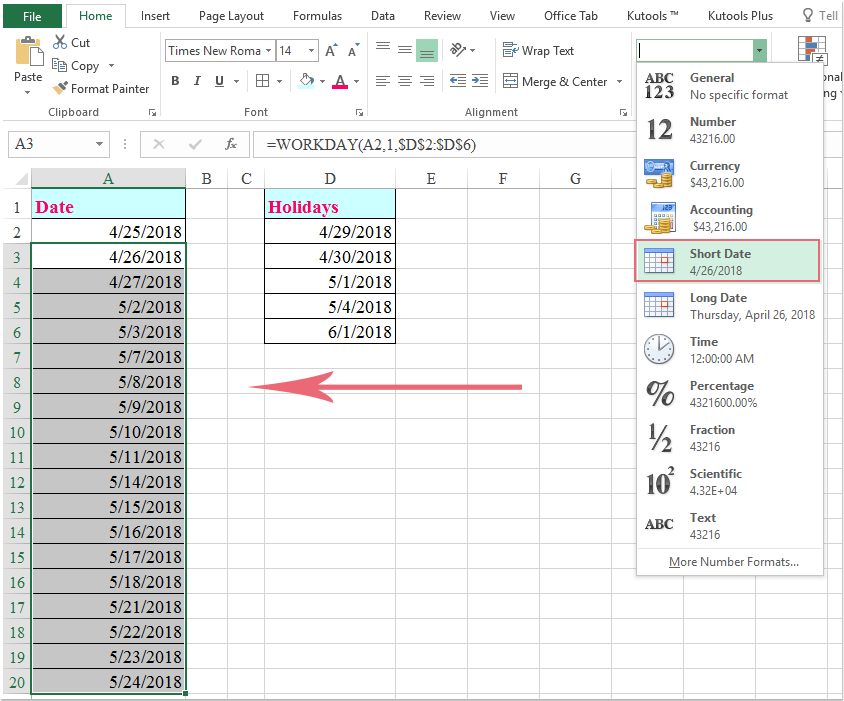The image size is (844, 701).
Task: Click the Conditional Formatting icon
Action: pos(812,48)
